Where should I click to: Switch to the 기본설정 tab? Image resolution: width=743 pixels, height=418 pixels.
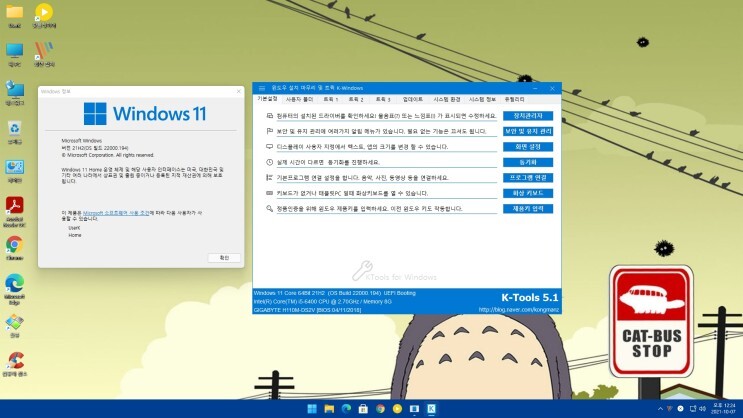tap(267, 99)
